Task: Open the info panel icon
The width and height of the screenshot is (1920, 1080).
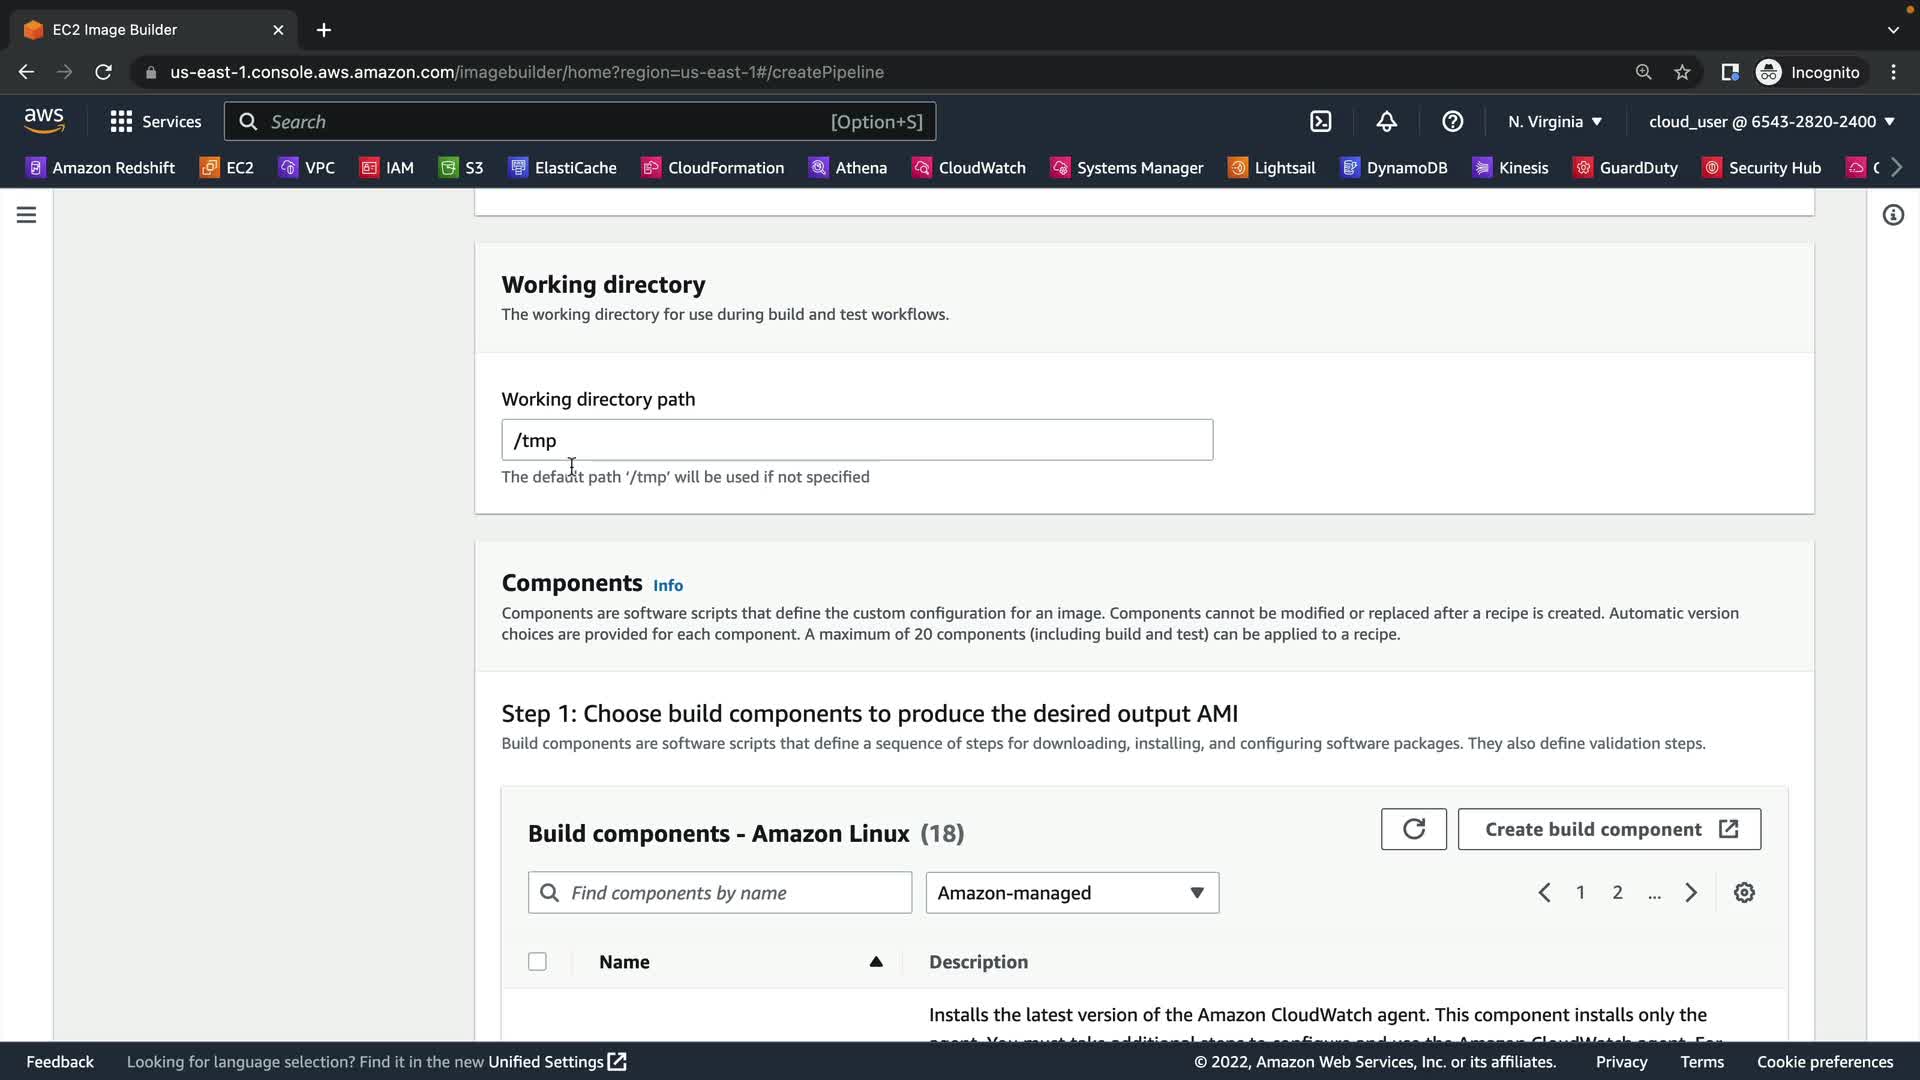Action: pyautogui.click(x=1893, y=215)
